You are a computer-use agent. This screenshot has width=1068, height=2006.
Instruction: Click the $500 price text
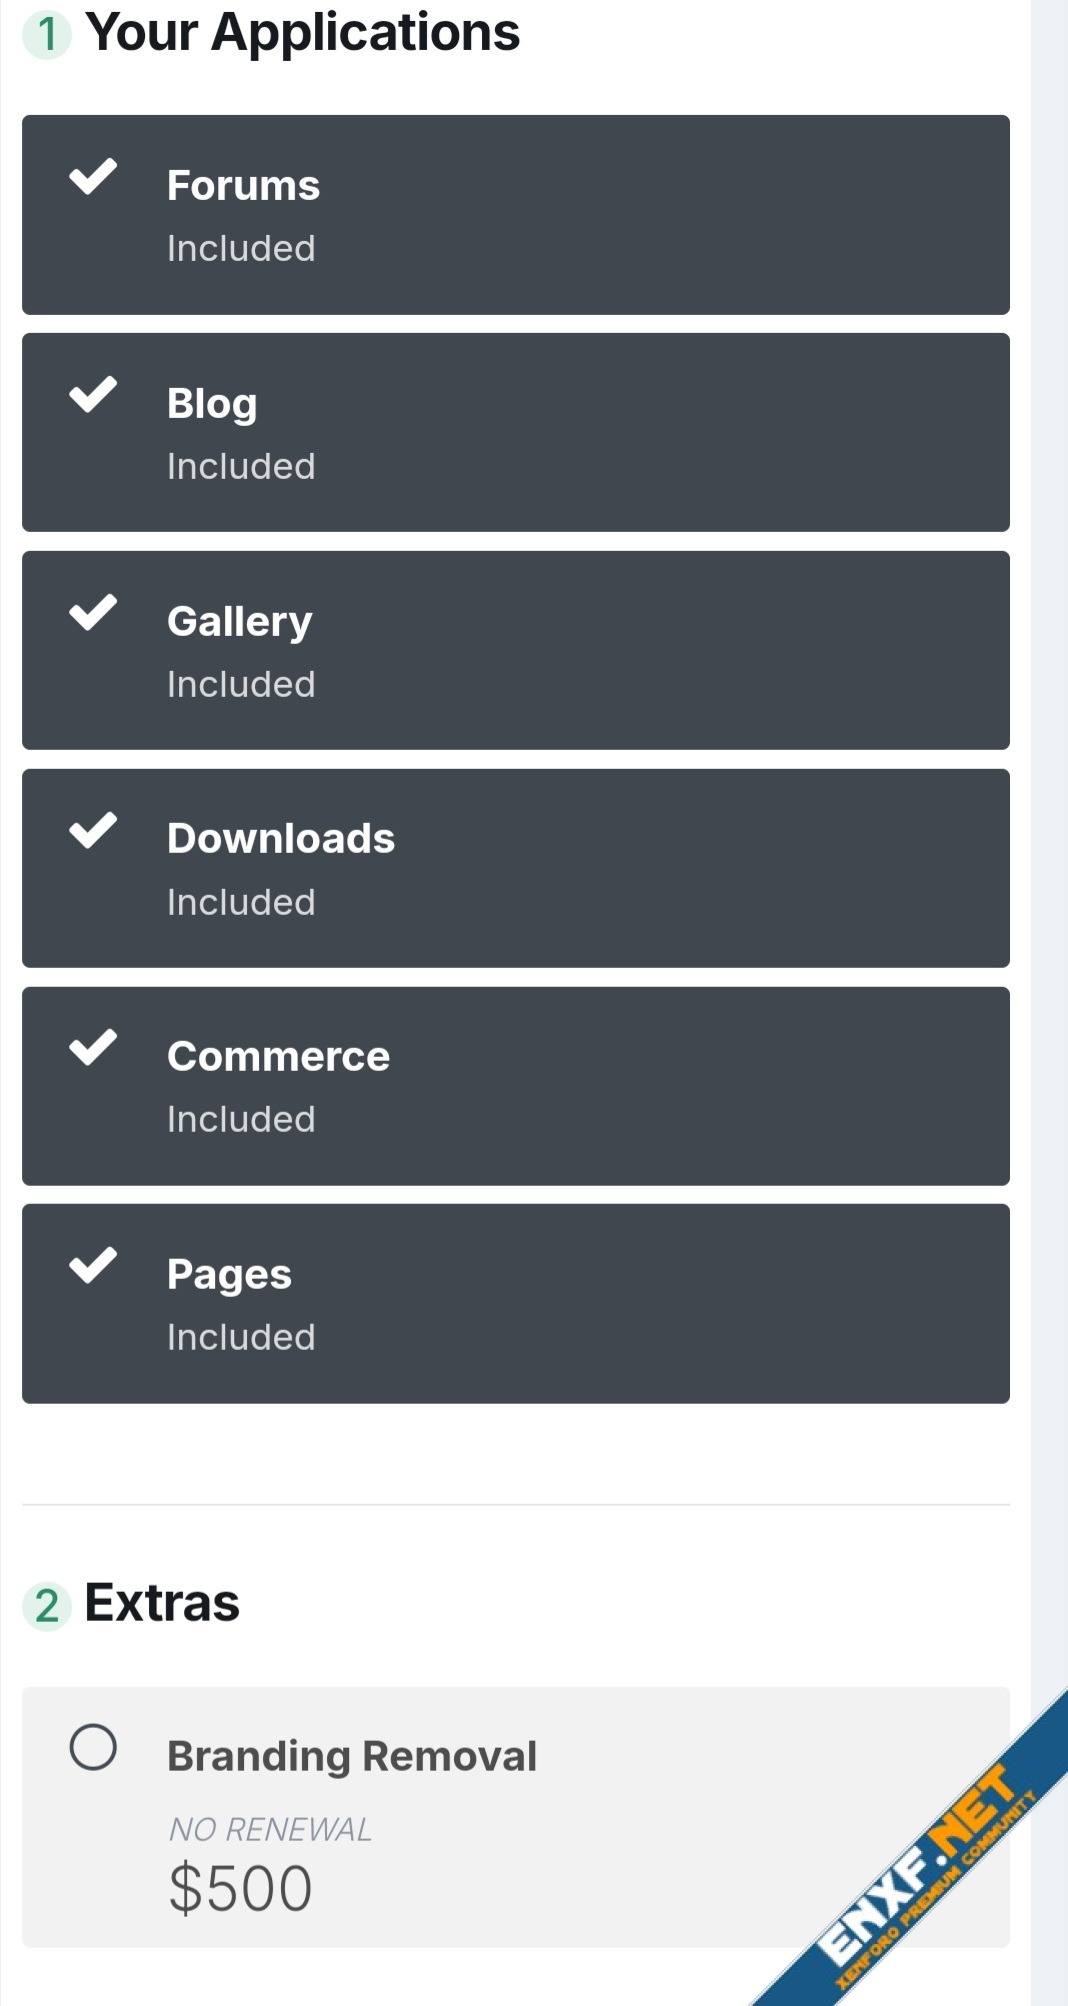pyautogui.click(x=240, y=1888)
